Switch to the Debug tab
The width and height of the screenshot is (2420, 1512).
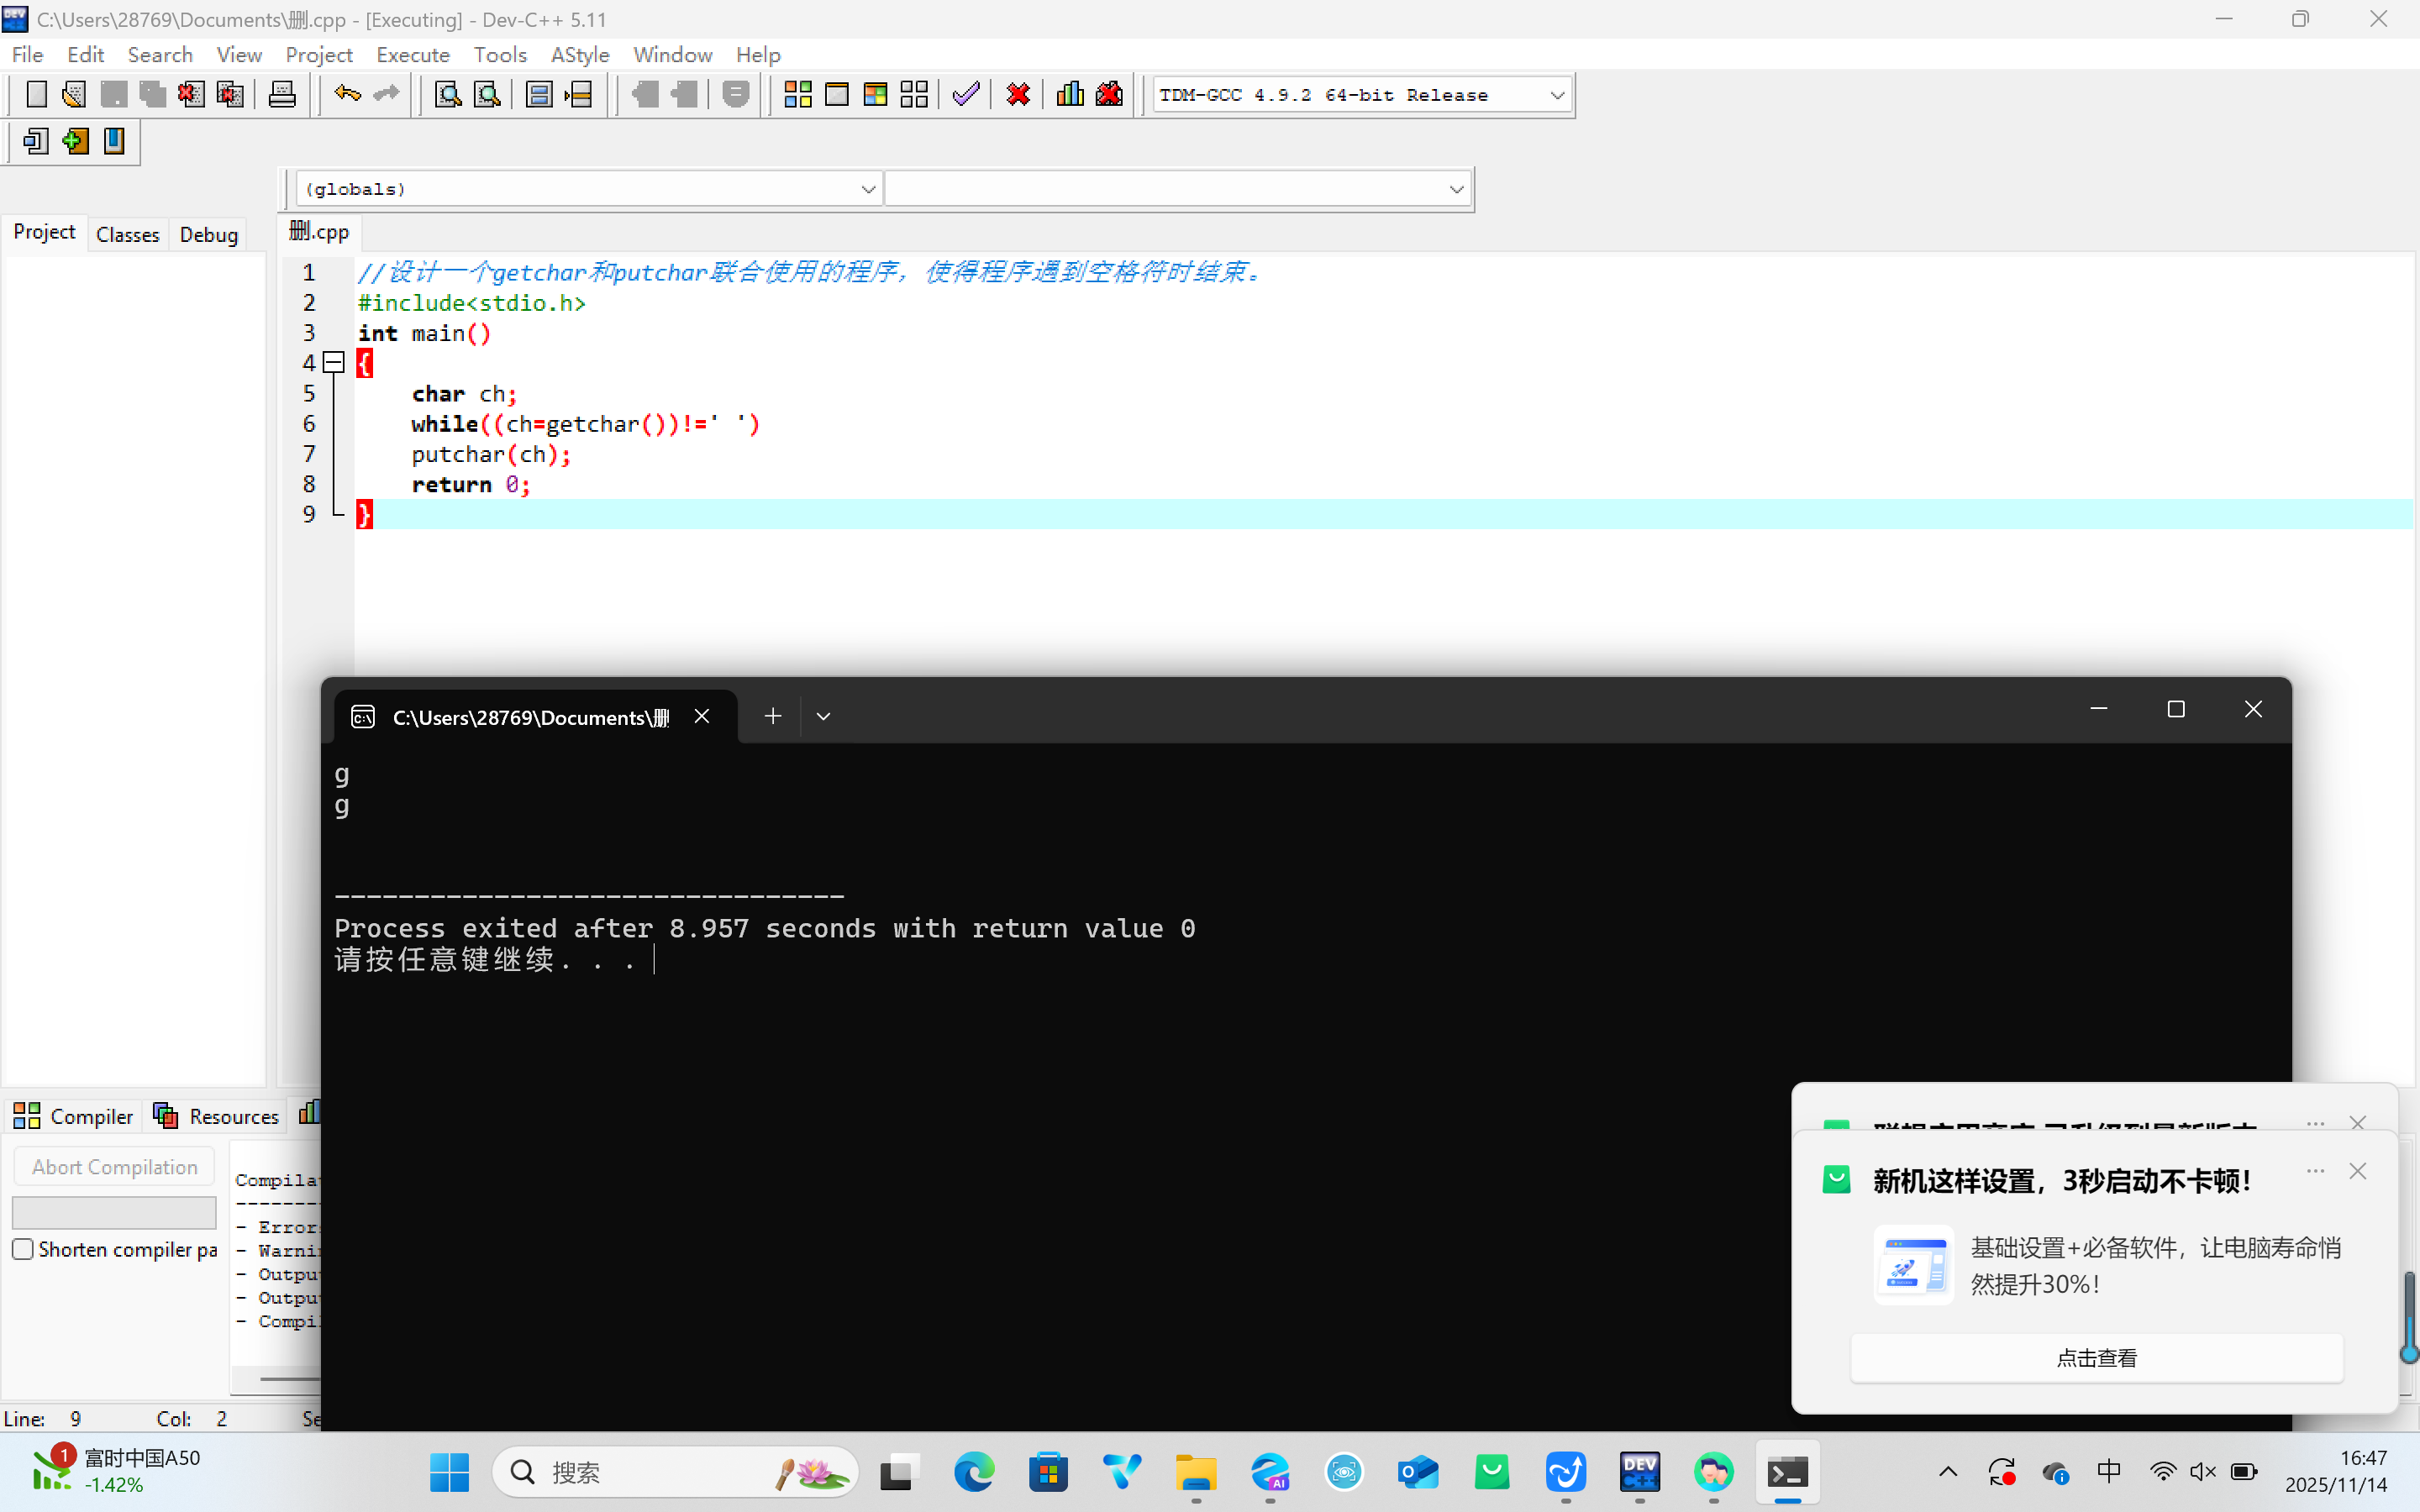click(x=208, y=234)
